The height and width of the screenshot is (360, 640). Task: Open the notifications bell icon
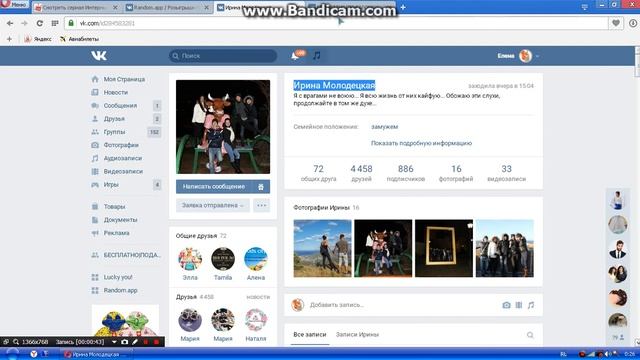click(295, 56)
